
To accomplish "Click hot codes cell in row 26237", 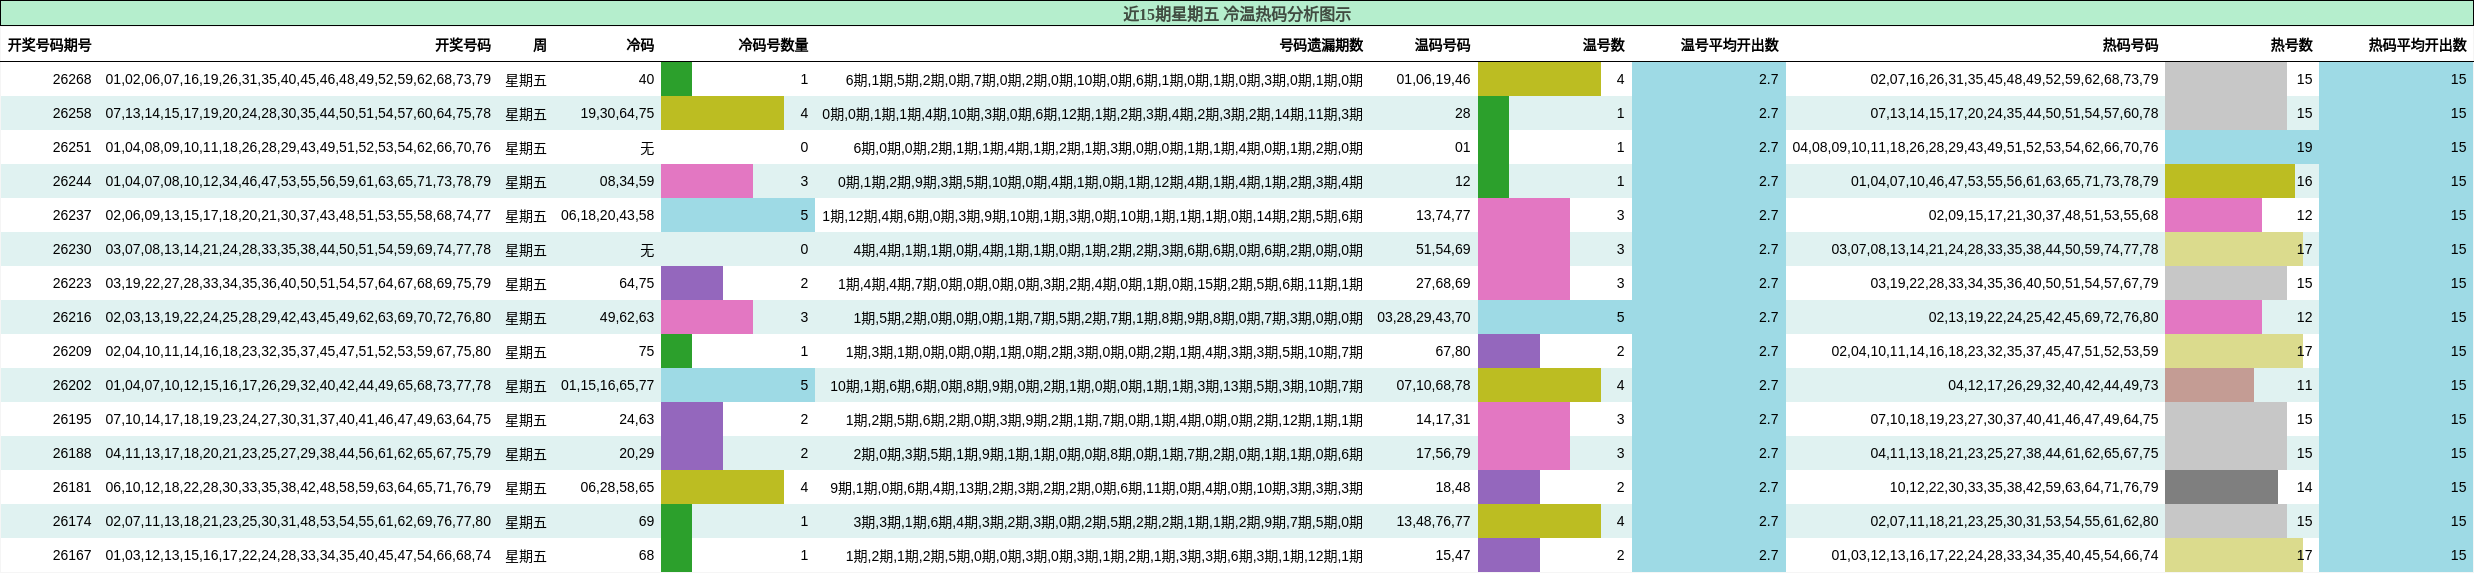I will [x=2043, y=215].
